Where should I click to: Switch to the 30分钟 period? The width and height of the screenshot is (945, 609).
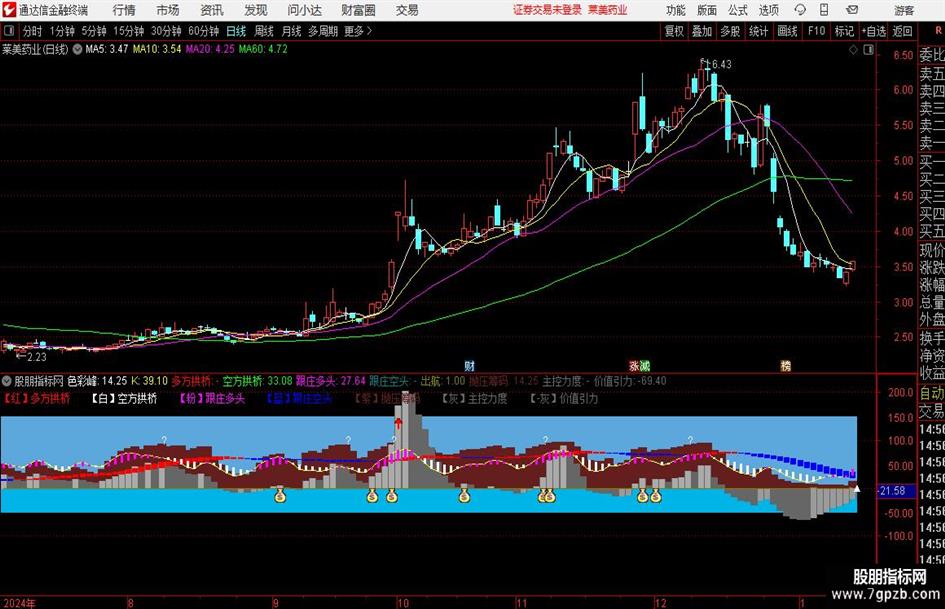point(166,31)
